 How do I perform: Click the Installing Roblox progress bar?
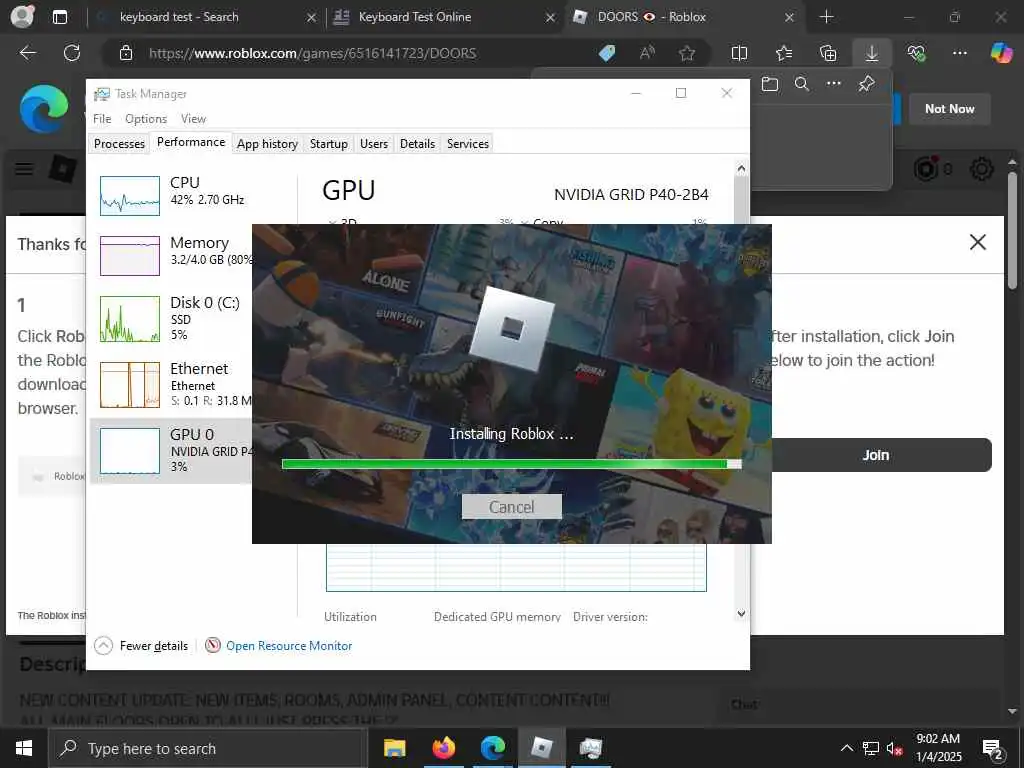tap(511, 464)
